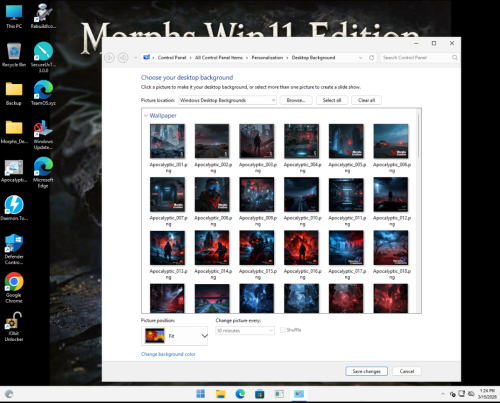Screen dimensions: 500x403
Task: Click the Save changes button
Action: coord(366,371)
